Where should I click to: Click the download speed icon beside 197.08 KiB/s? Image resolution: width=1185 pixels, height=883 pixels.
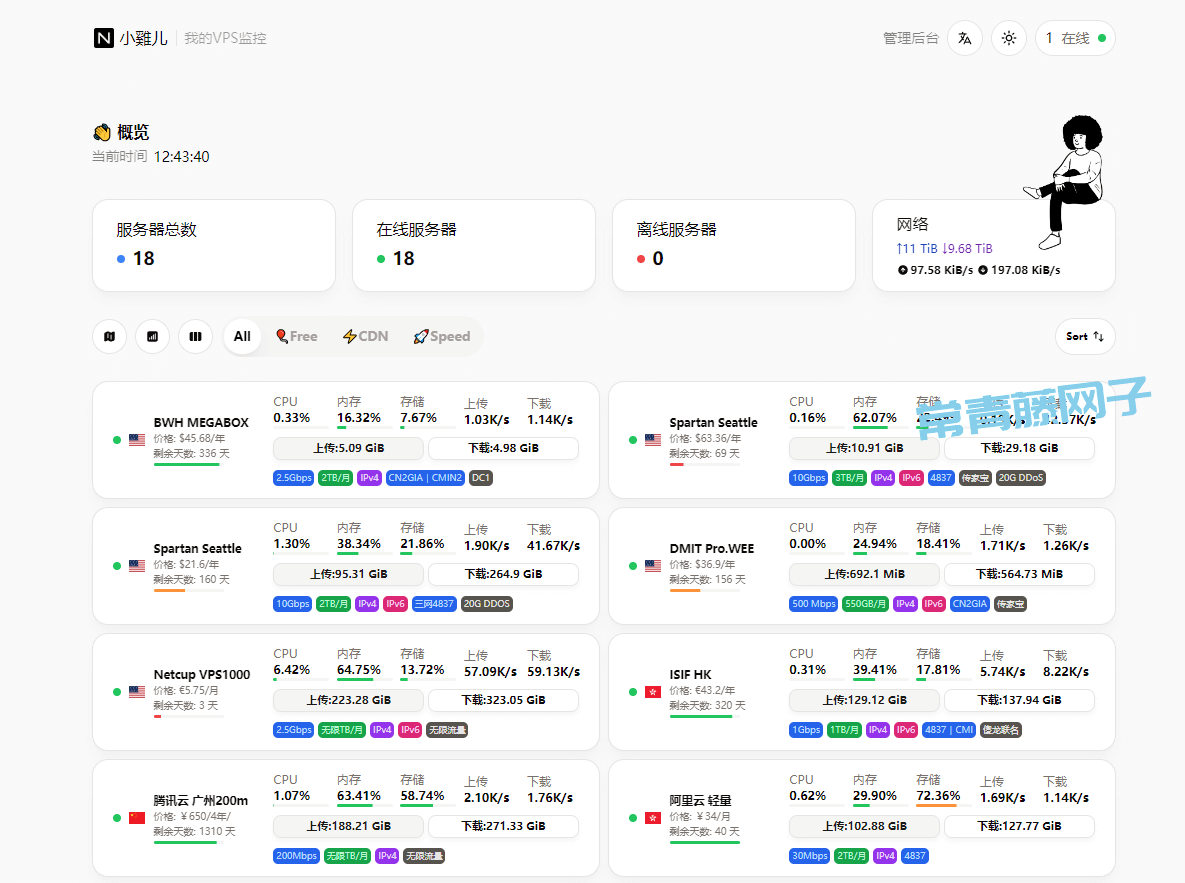(x=982, y=270)
